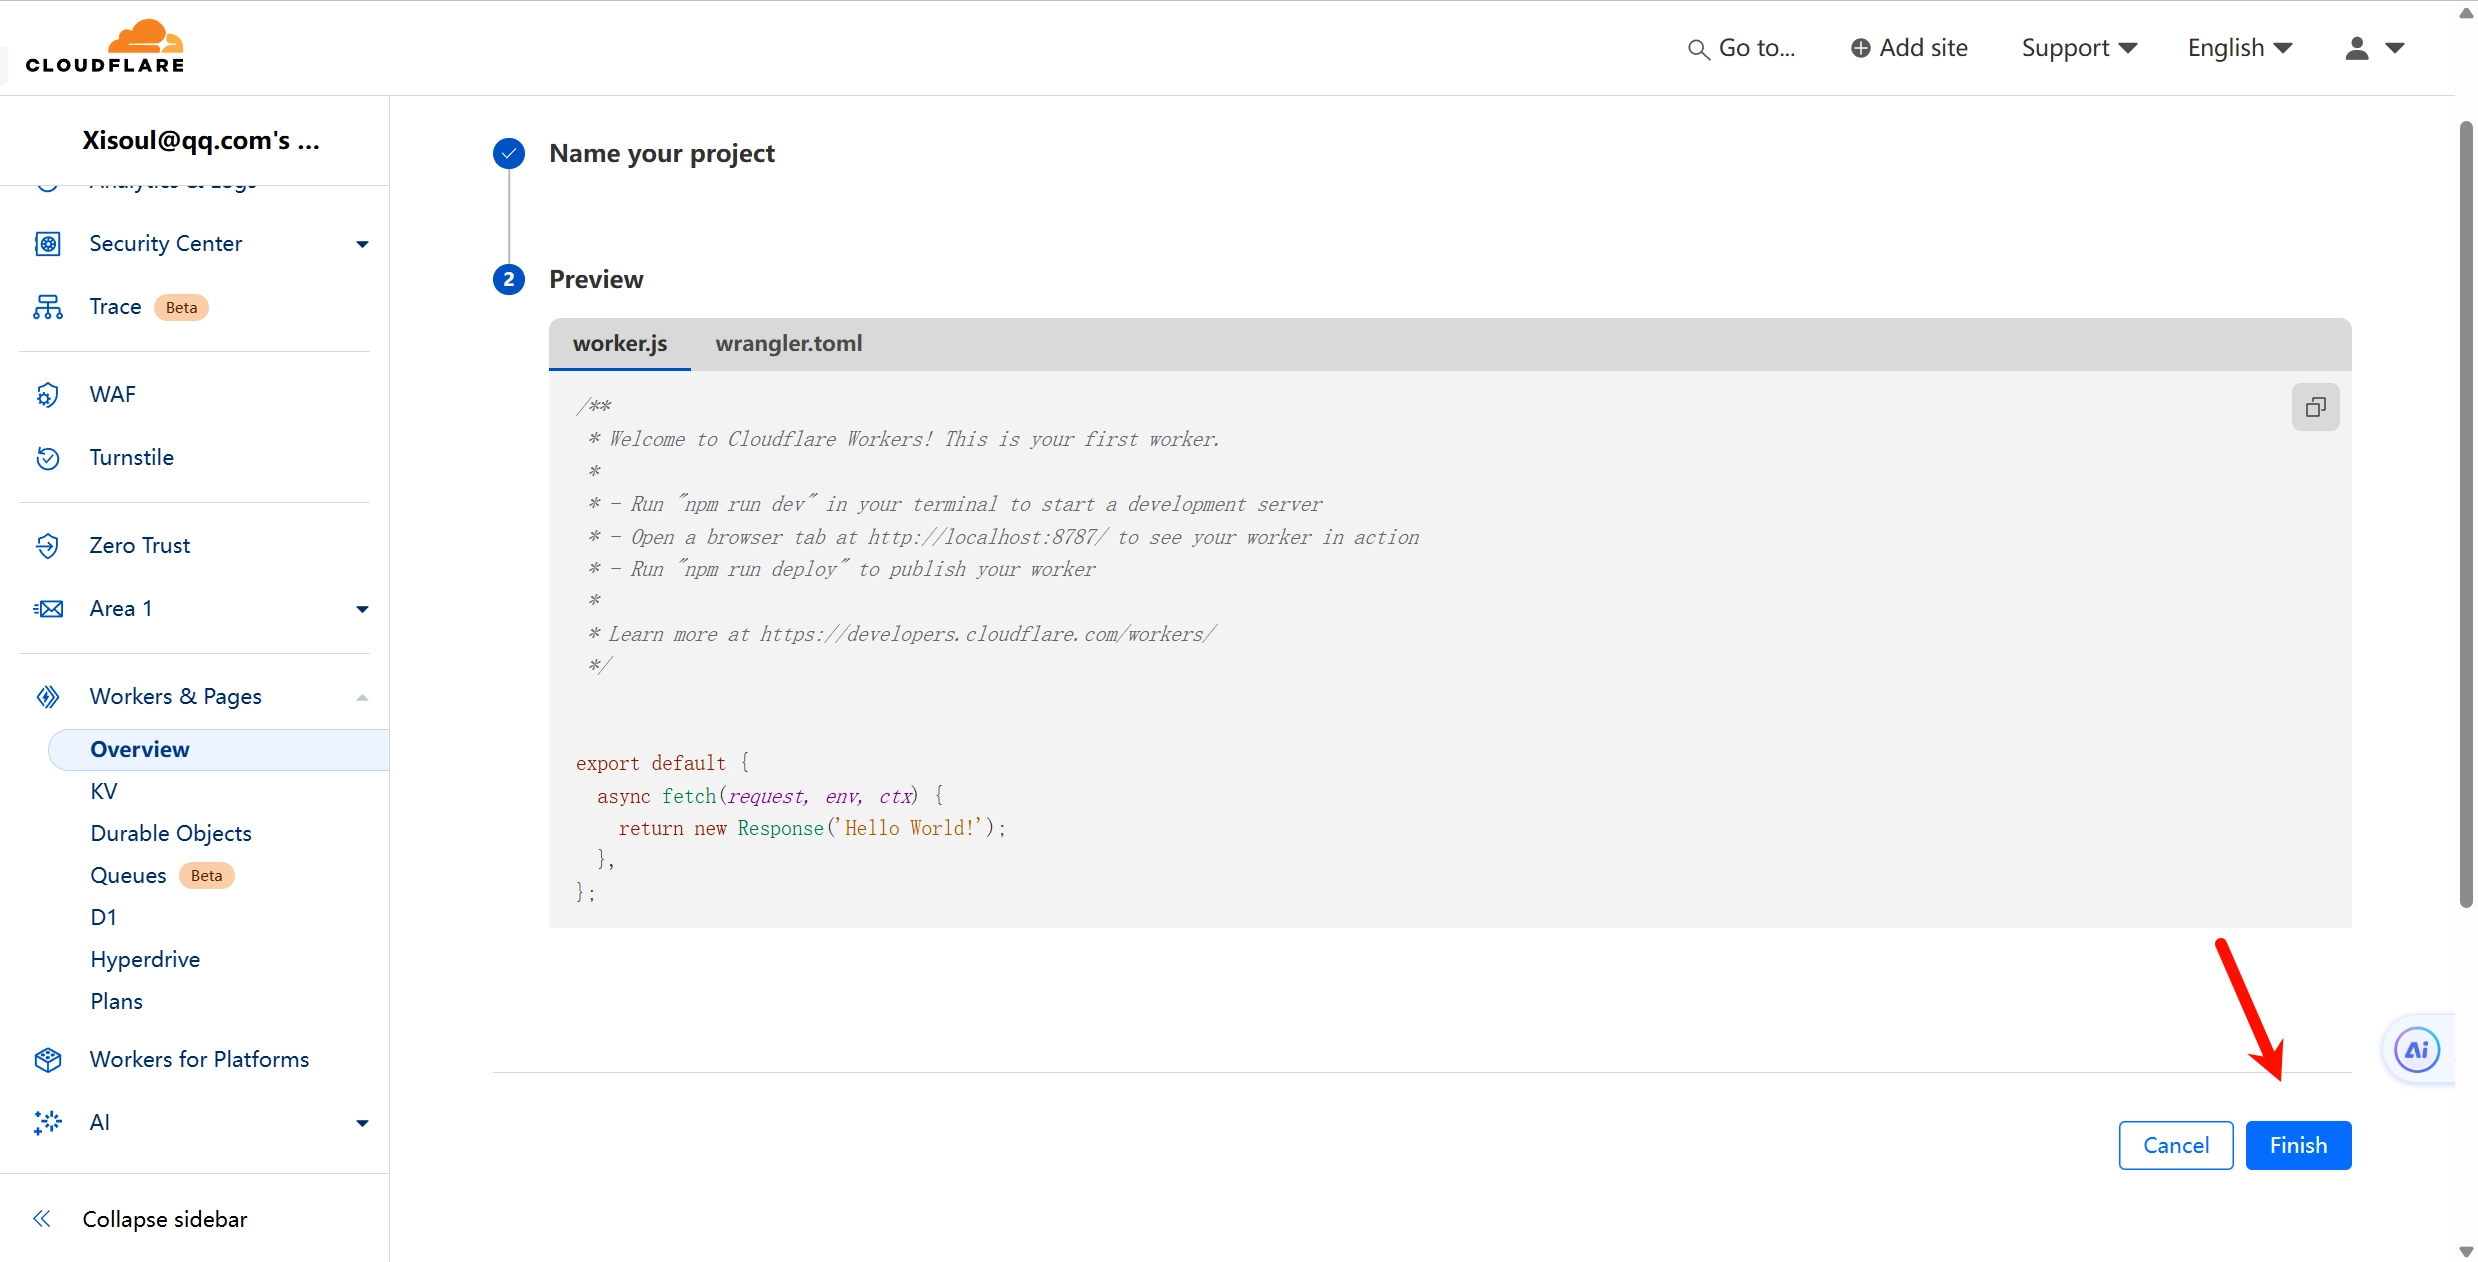Open Zero Trust in the sidebar

click(139, 545)
